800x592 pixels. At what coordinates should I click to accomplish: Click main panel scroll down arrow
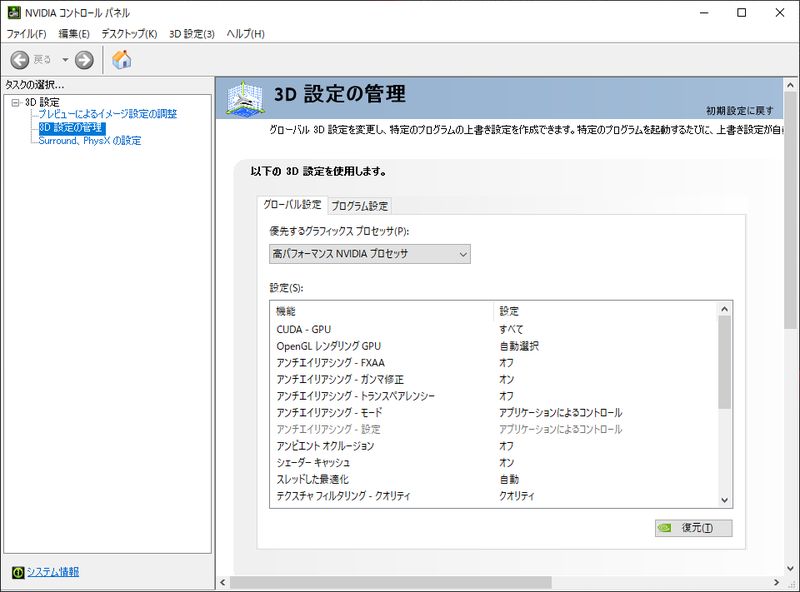click(x=790, y=568)
